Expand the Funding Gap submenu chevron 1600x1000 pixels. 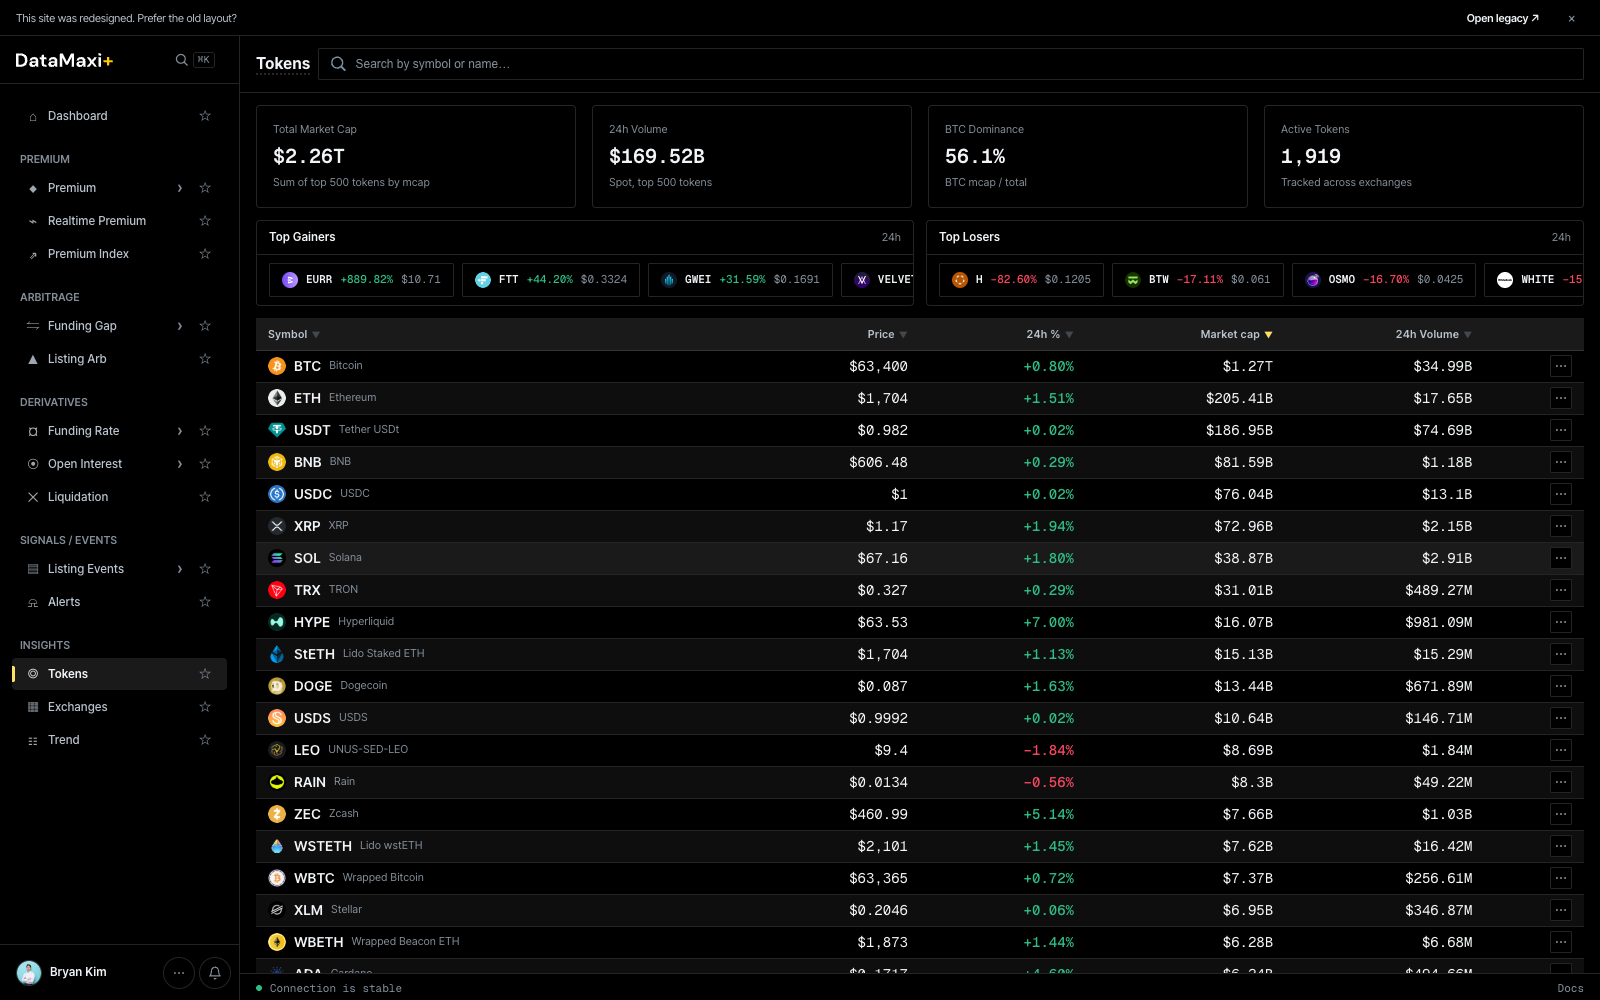click(180, 326)
